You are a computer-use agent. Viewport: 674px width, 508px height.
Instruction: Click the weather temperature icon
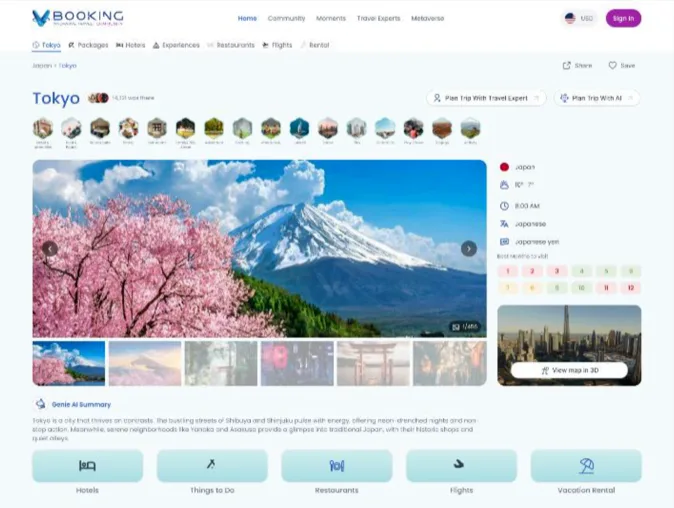[x=504, y=185]
